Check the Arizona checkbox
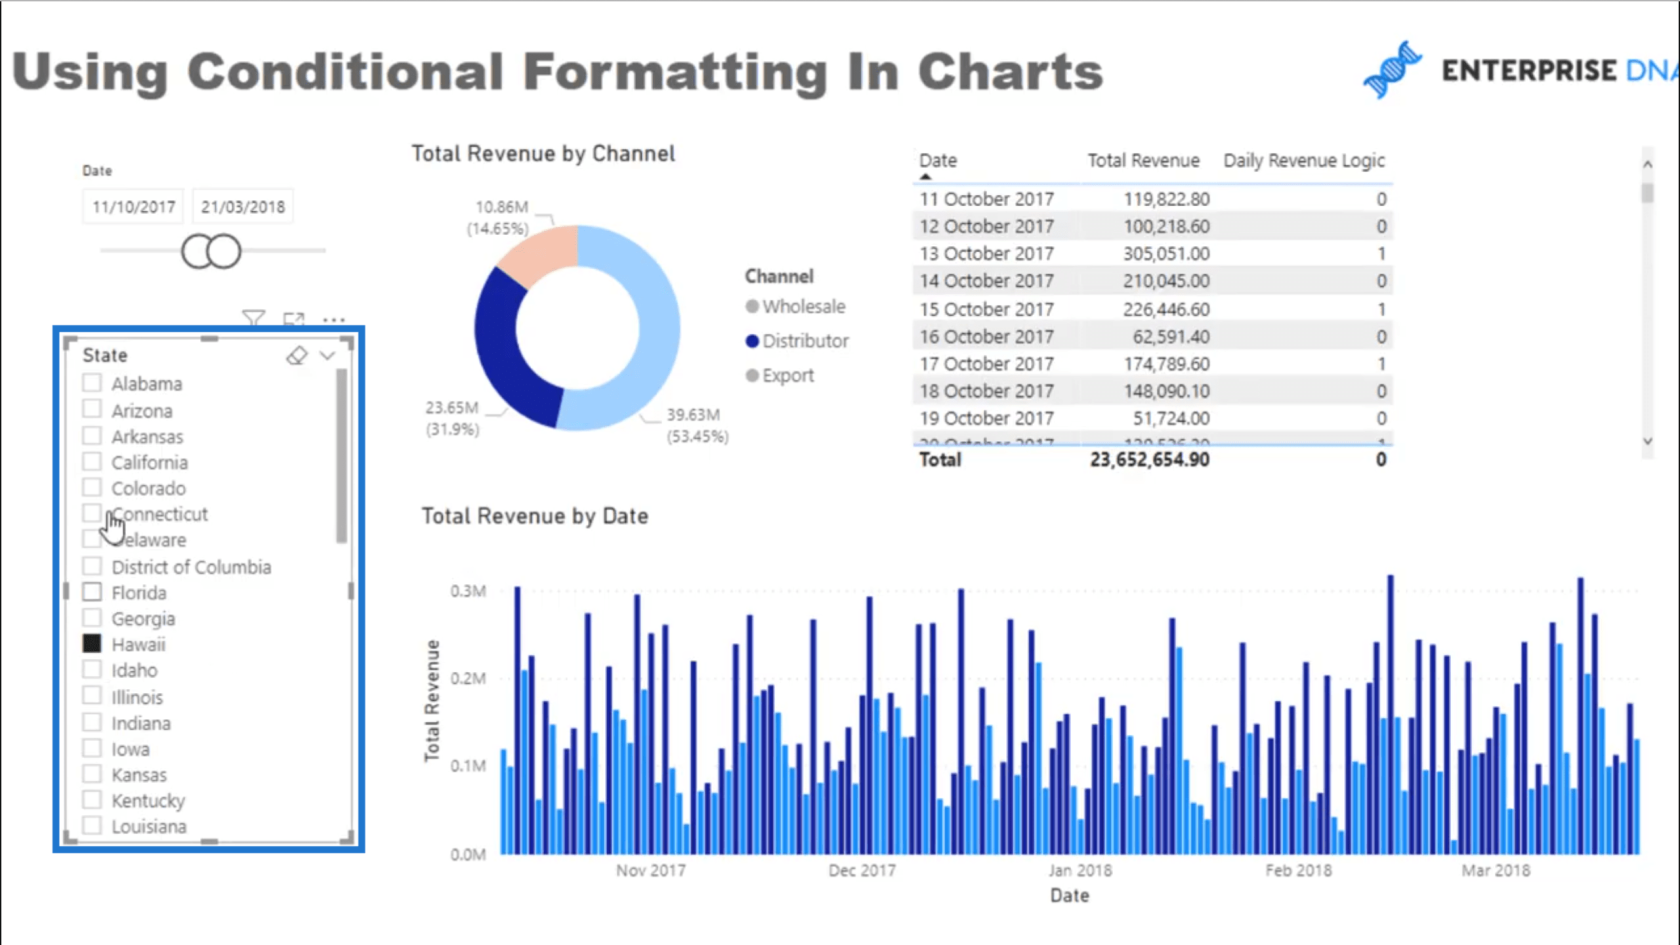The image size is (1680, 945). click(92, 410)
